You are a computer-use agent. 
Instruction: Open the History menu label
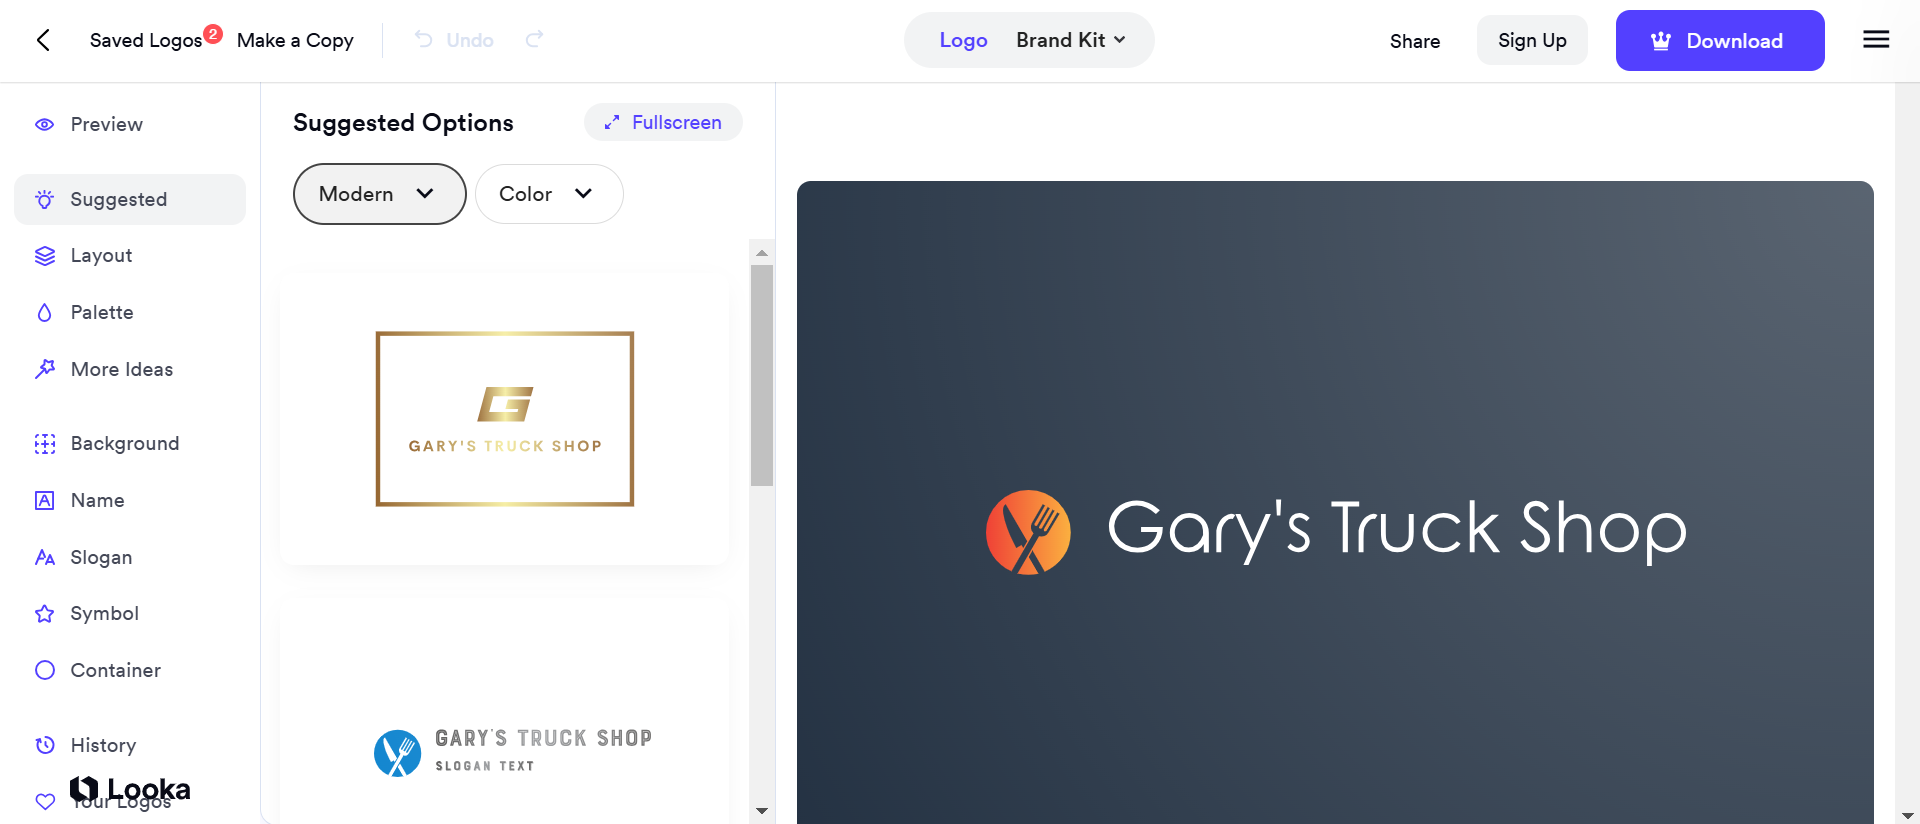104,745
